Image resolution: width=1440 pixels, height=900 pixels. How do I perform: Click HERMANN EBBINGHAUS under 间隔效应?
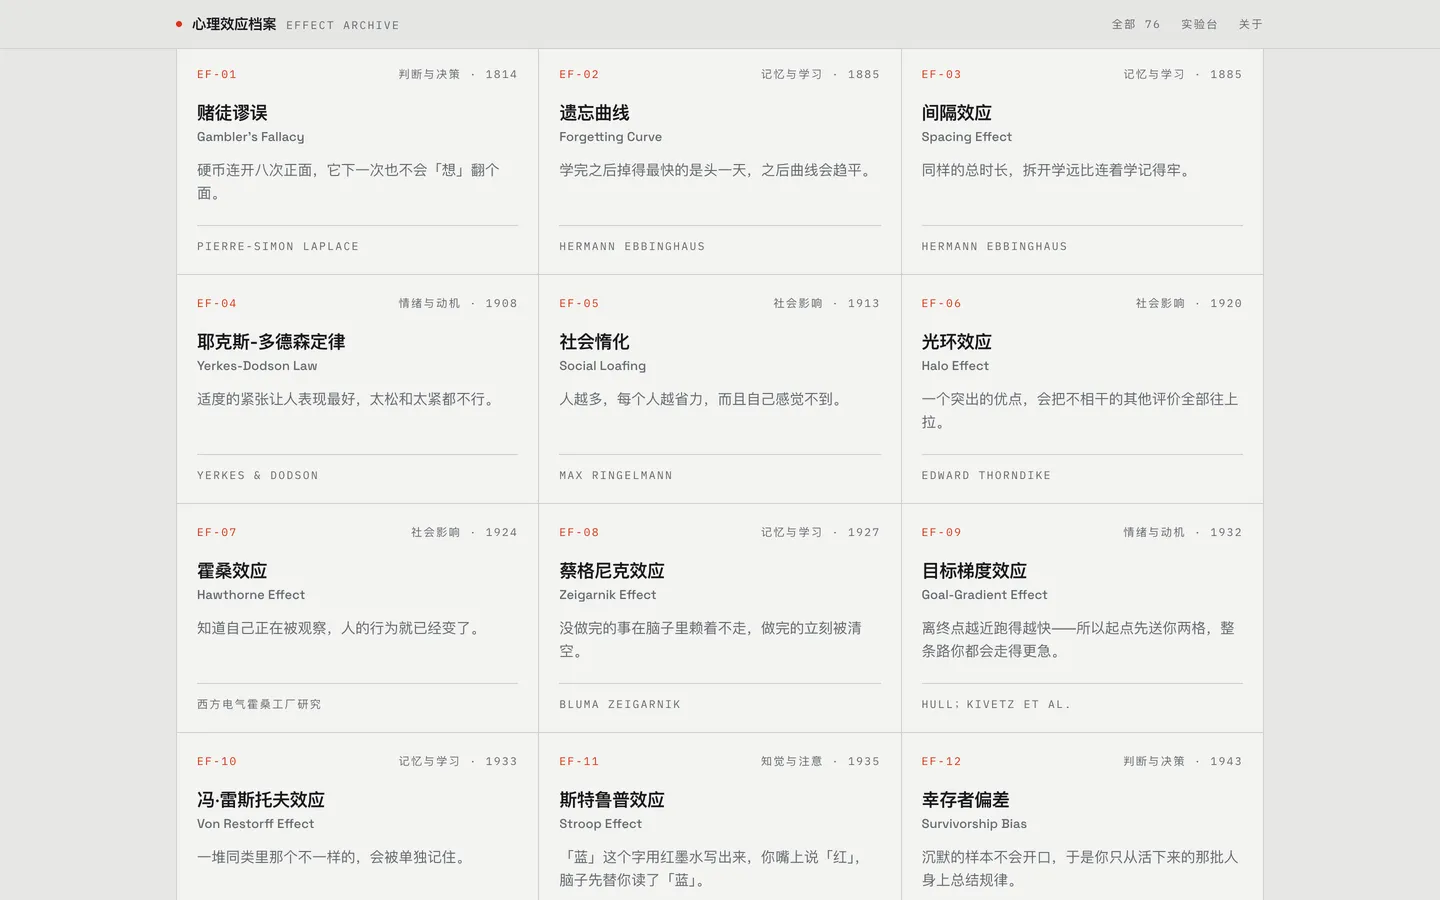(x=994, y=246)
